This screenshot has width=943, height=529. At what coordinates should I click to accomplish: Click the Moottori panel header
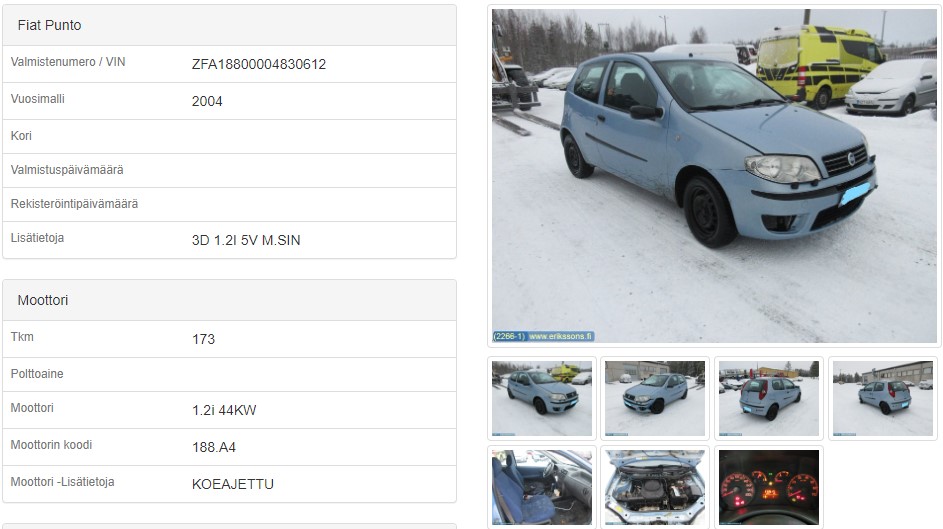click(229, 300)
